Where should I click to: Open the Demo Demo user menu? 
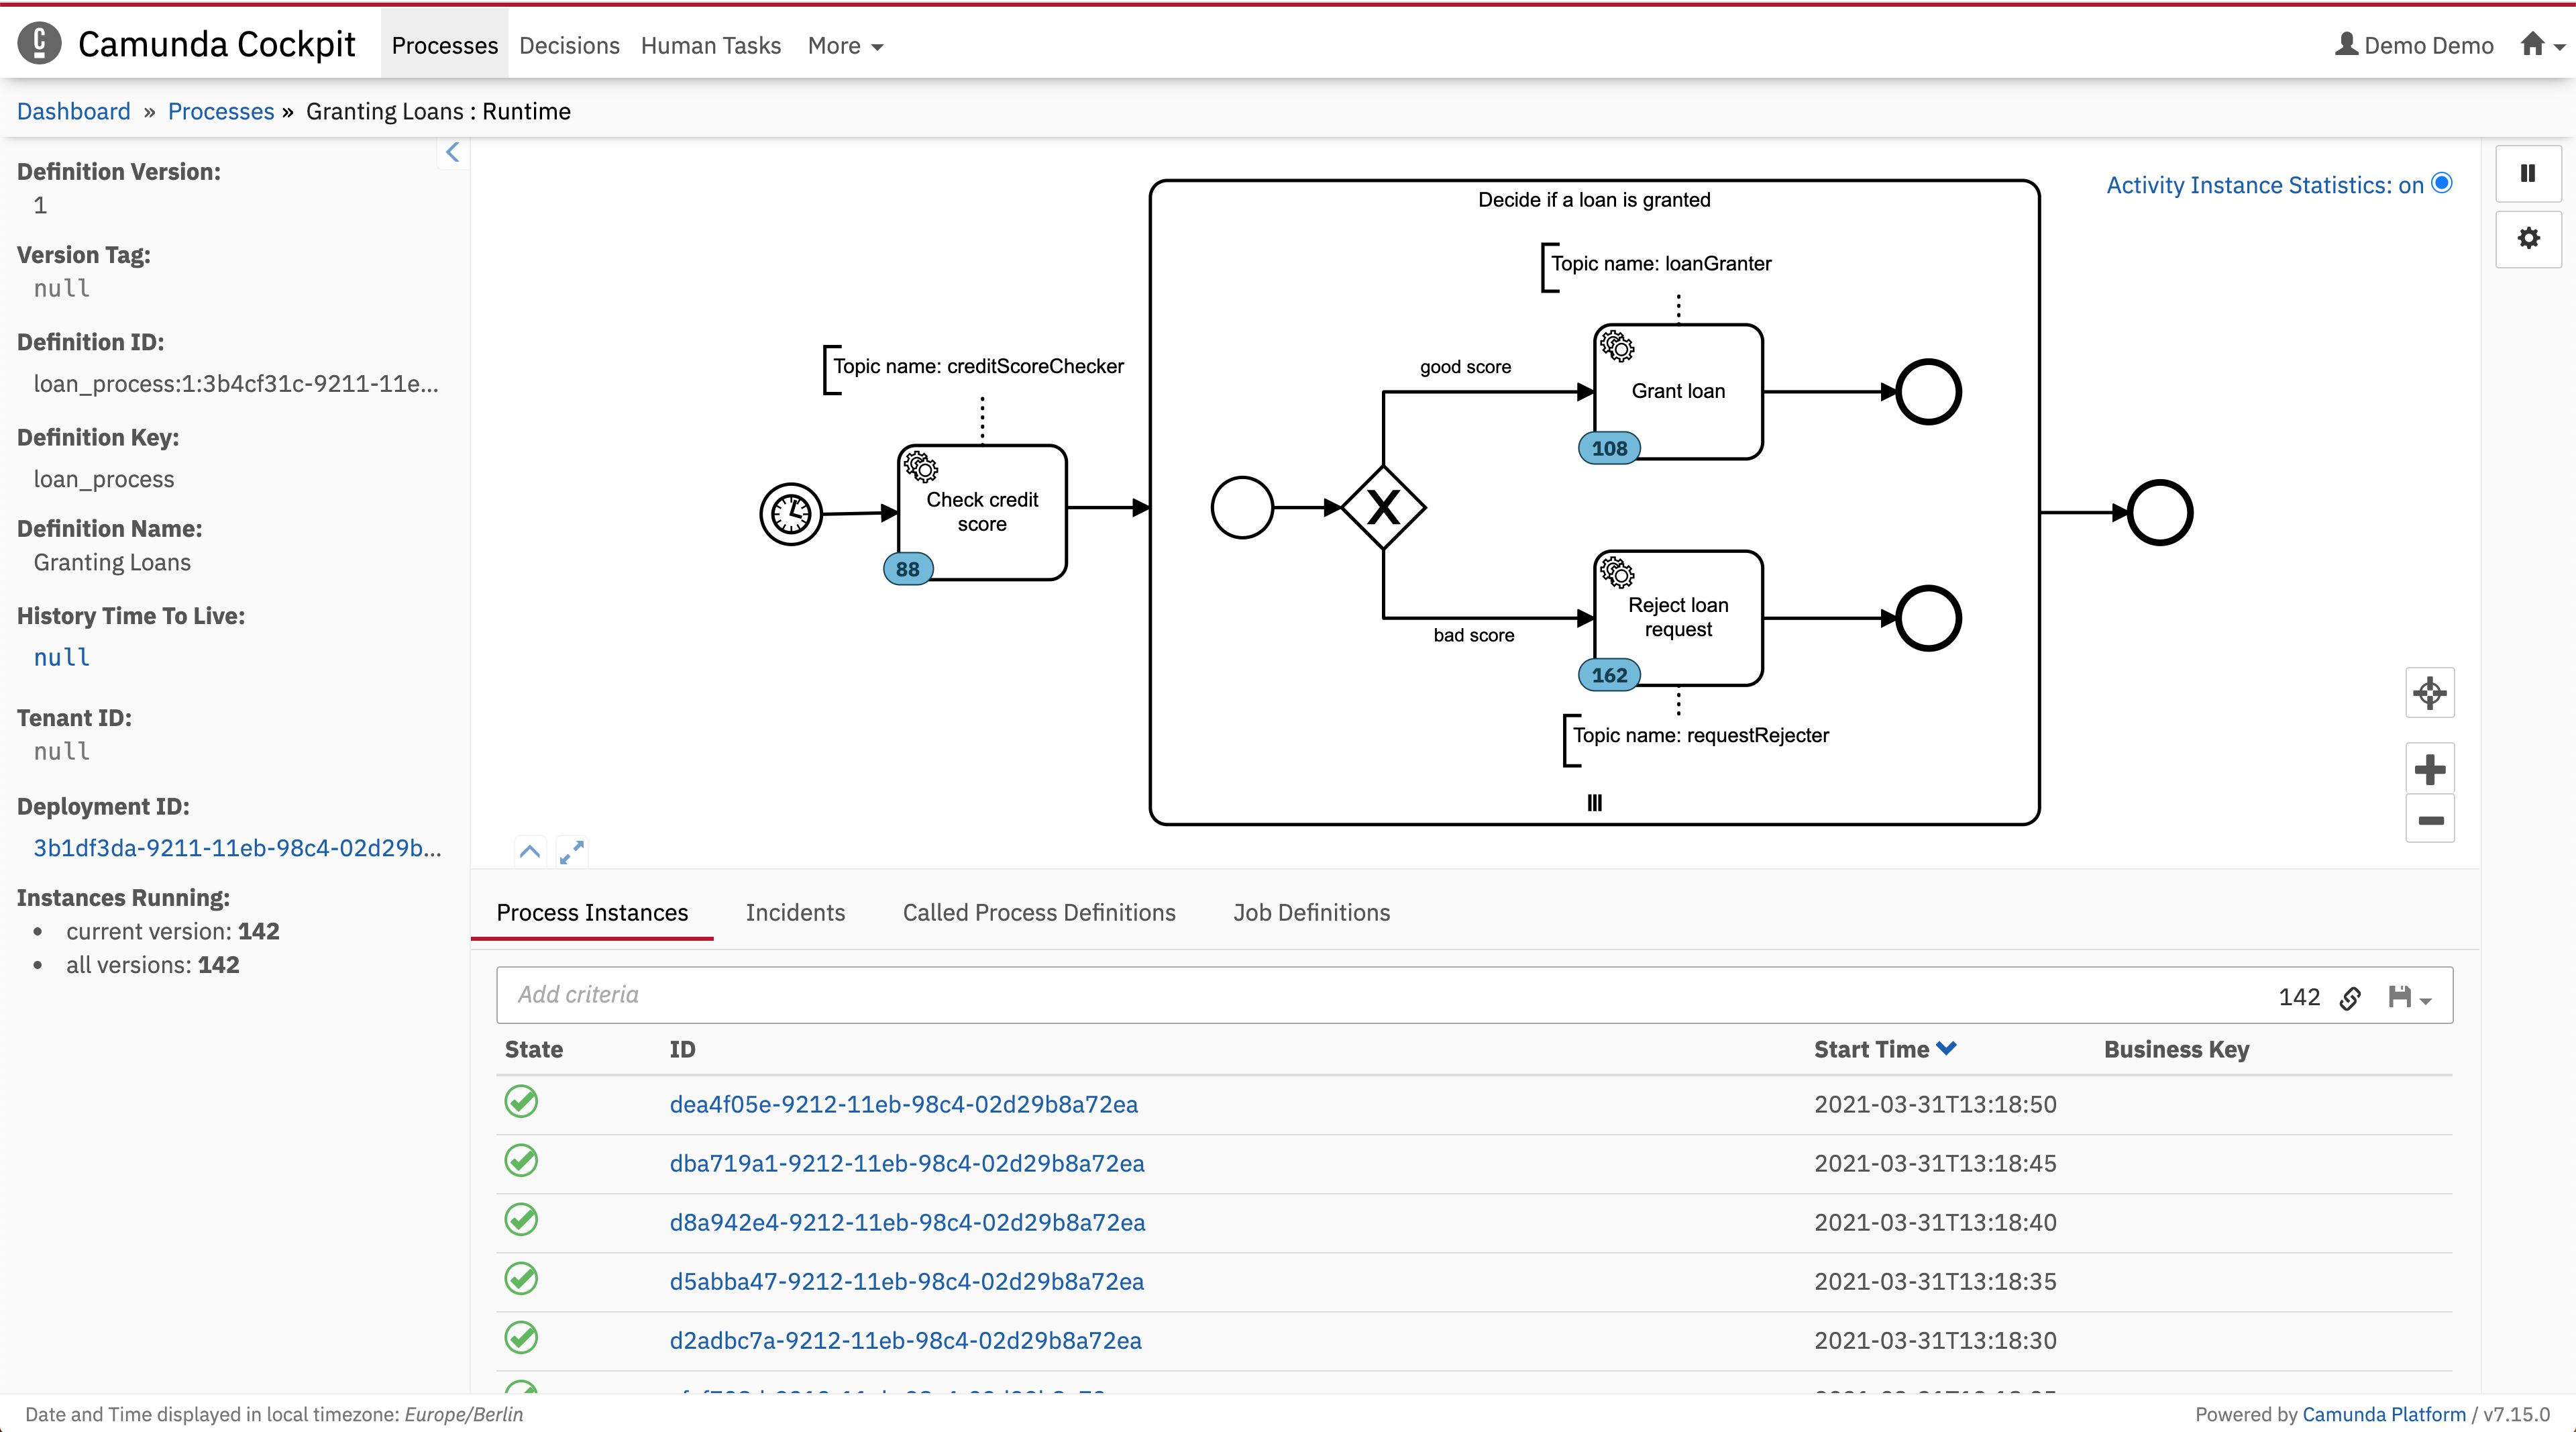(x=2414, y=45)
